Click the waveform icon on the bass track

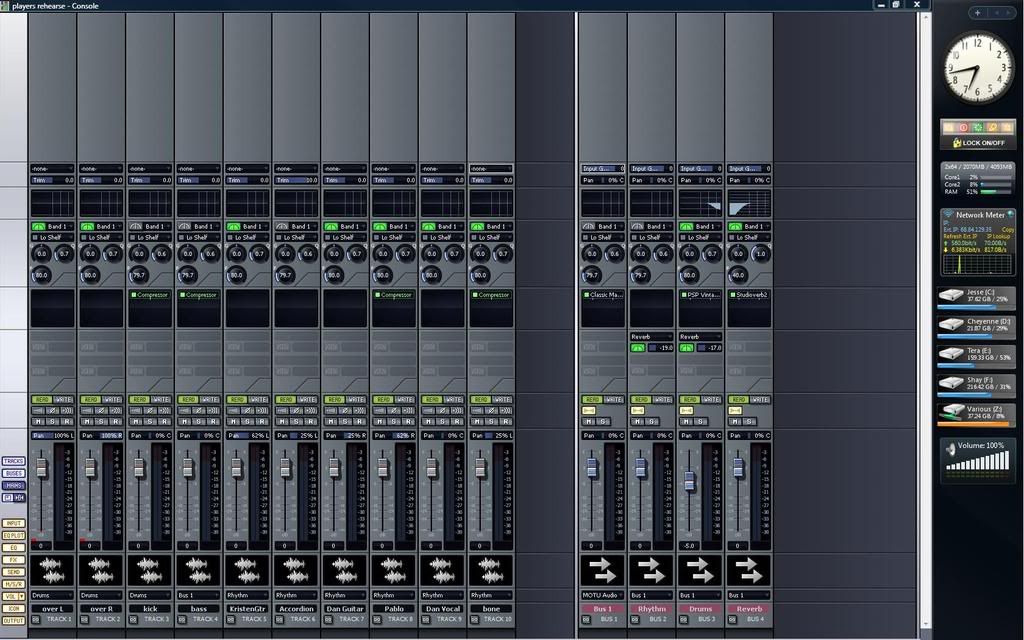click(x=197, y=570)
